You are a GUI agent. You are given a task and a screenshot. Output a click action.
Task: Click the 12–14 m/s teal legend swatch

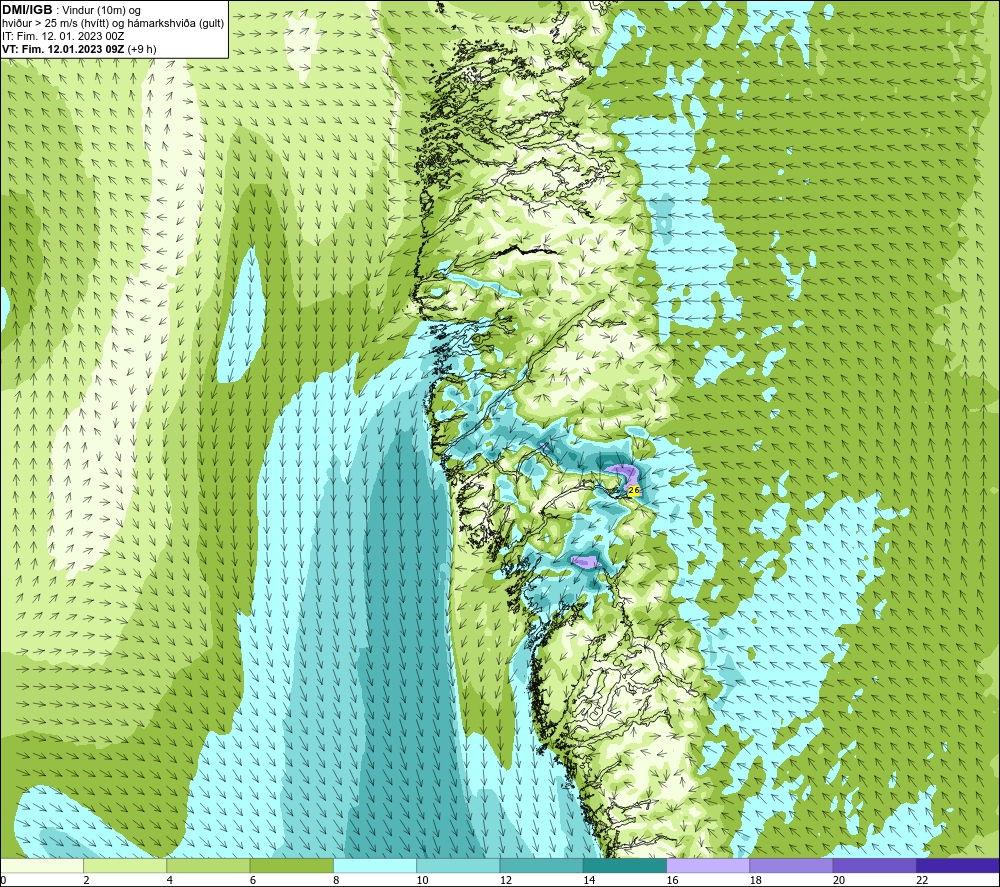[x=541, y=865]
